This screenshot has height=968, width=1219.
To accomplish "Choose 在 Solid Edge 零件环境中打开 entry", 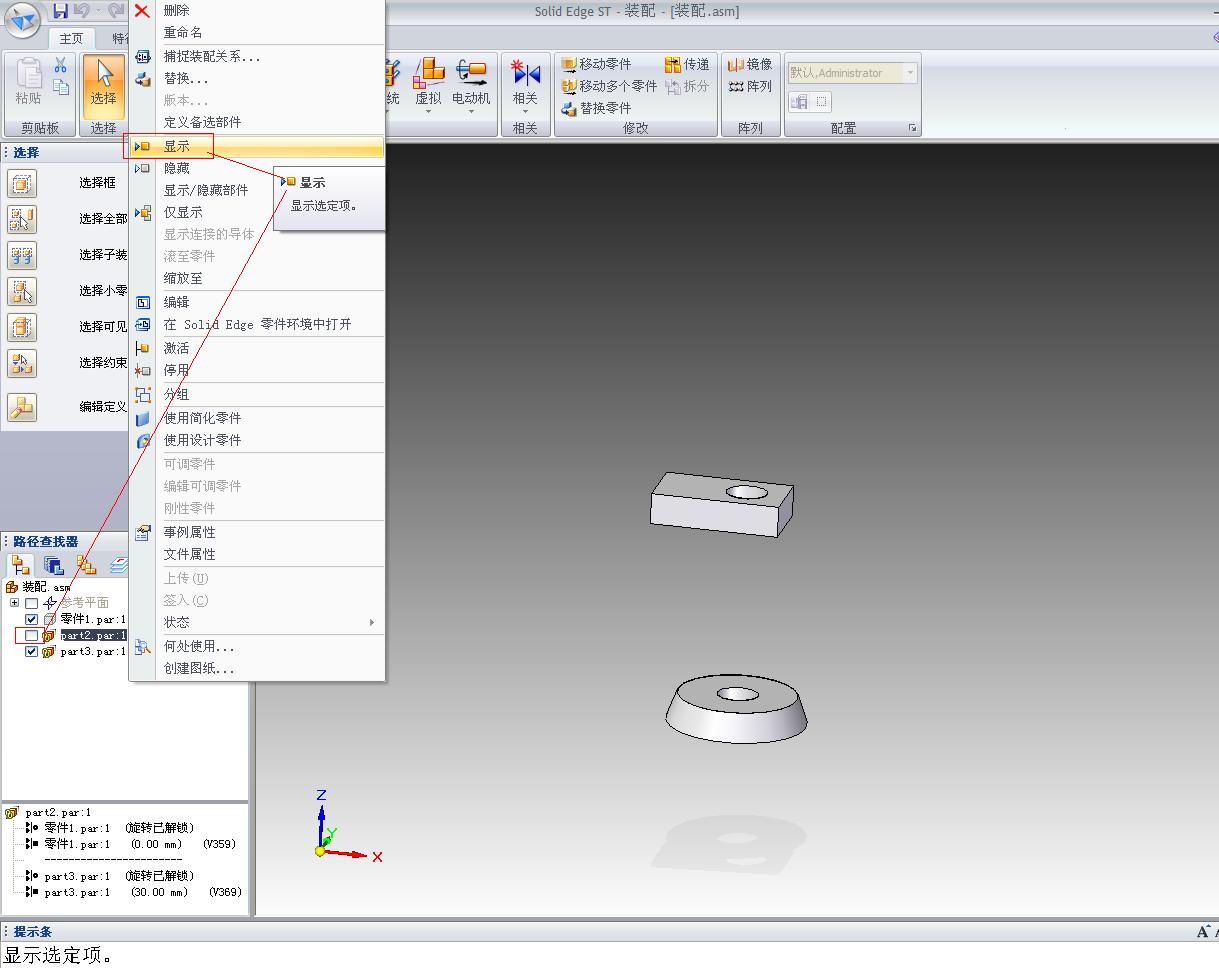I will [x=257, y=324].
